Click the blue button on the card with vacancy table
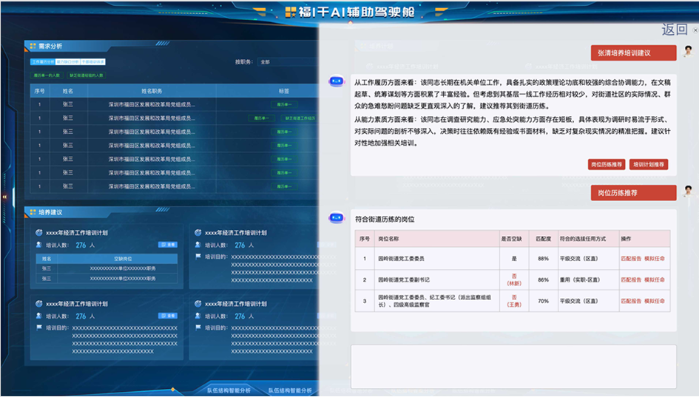Viewport: 699px width, 397px height. click(168, 245)
